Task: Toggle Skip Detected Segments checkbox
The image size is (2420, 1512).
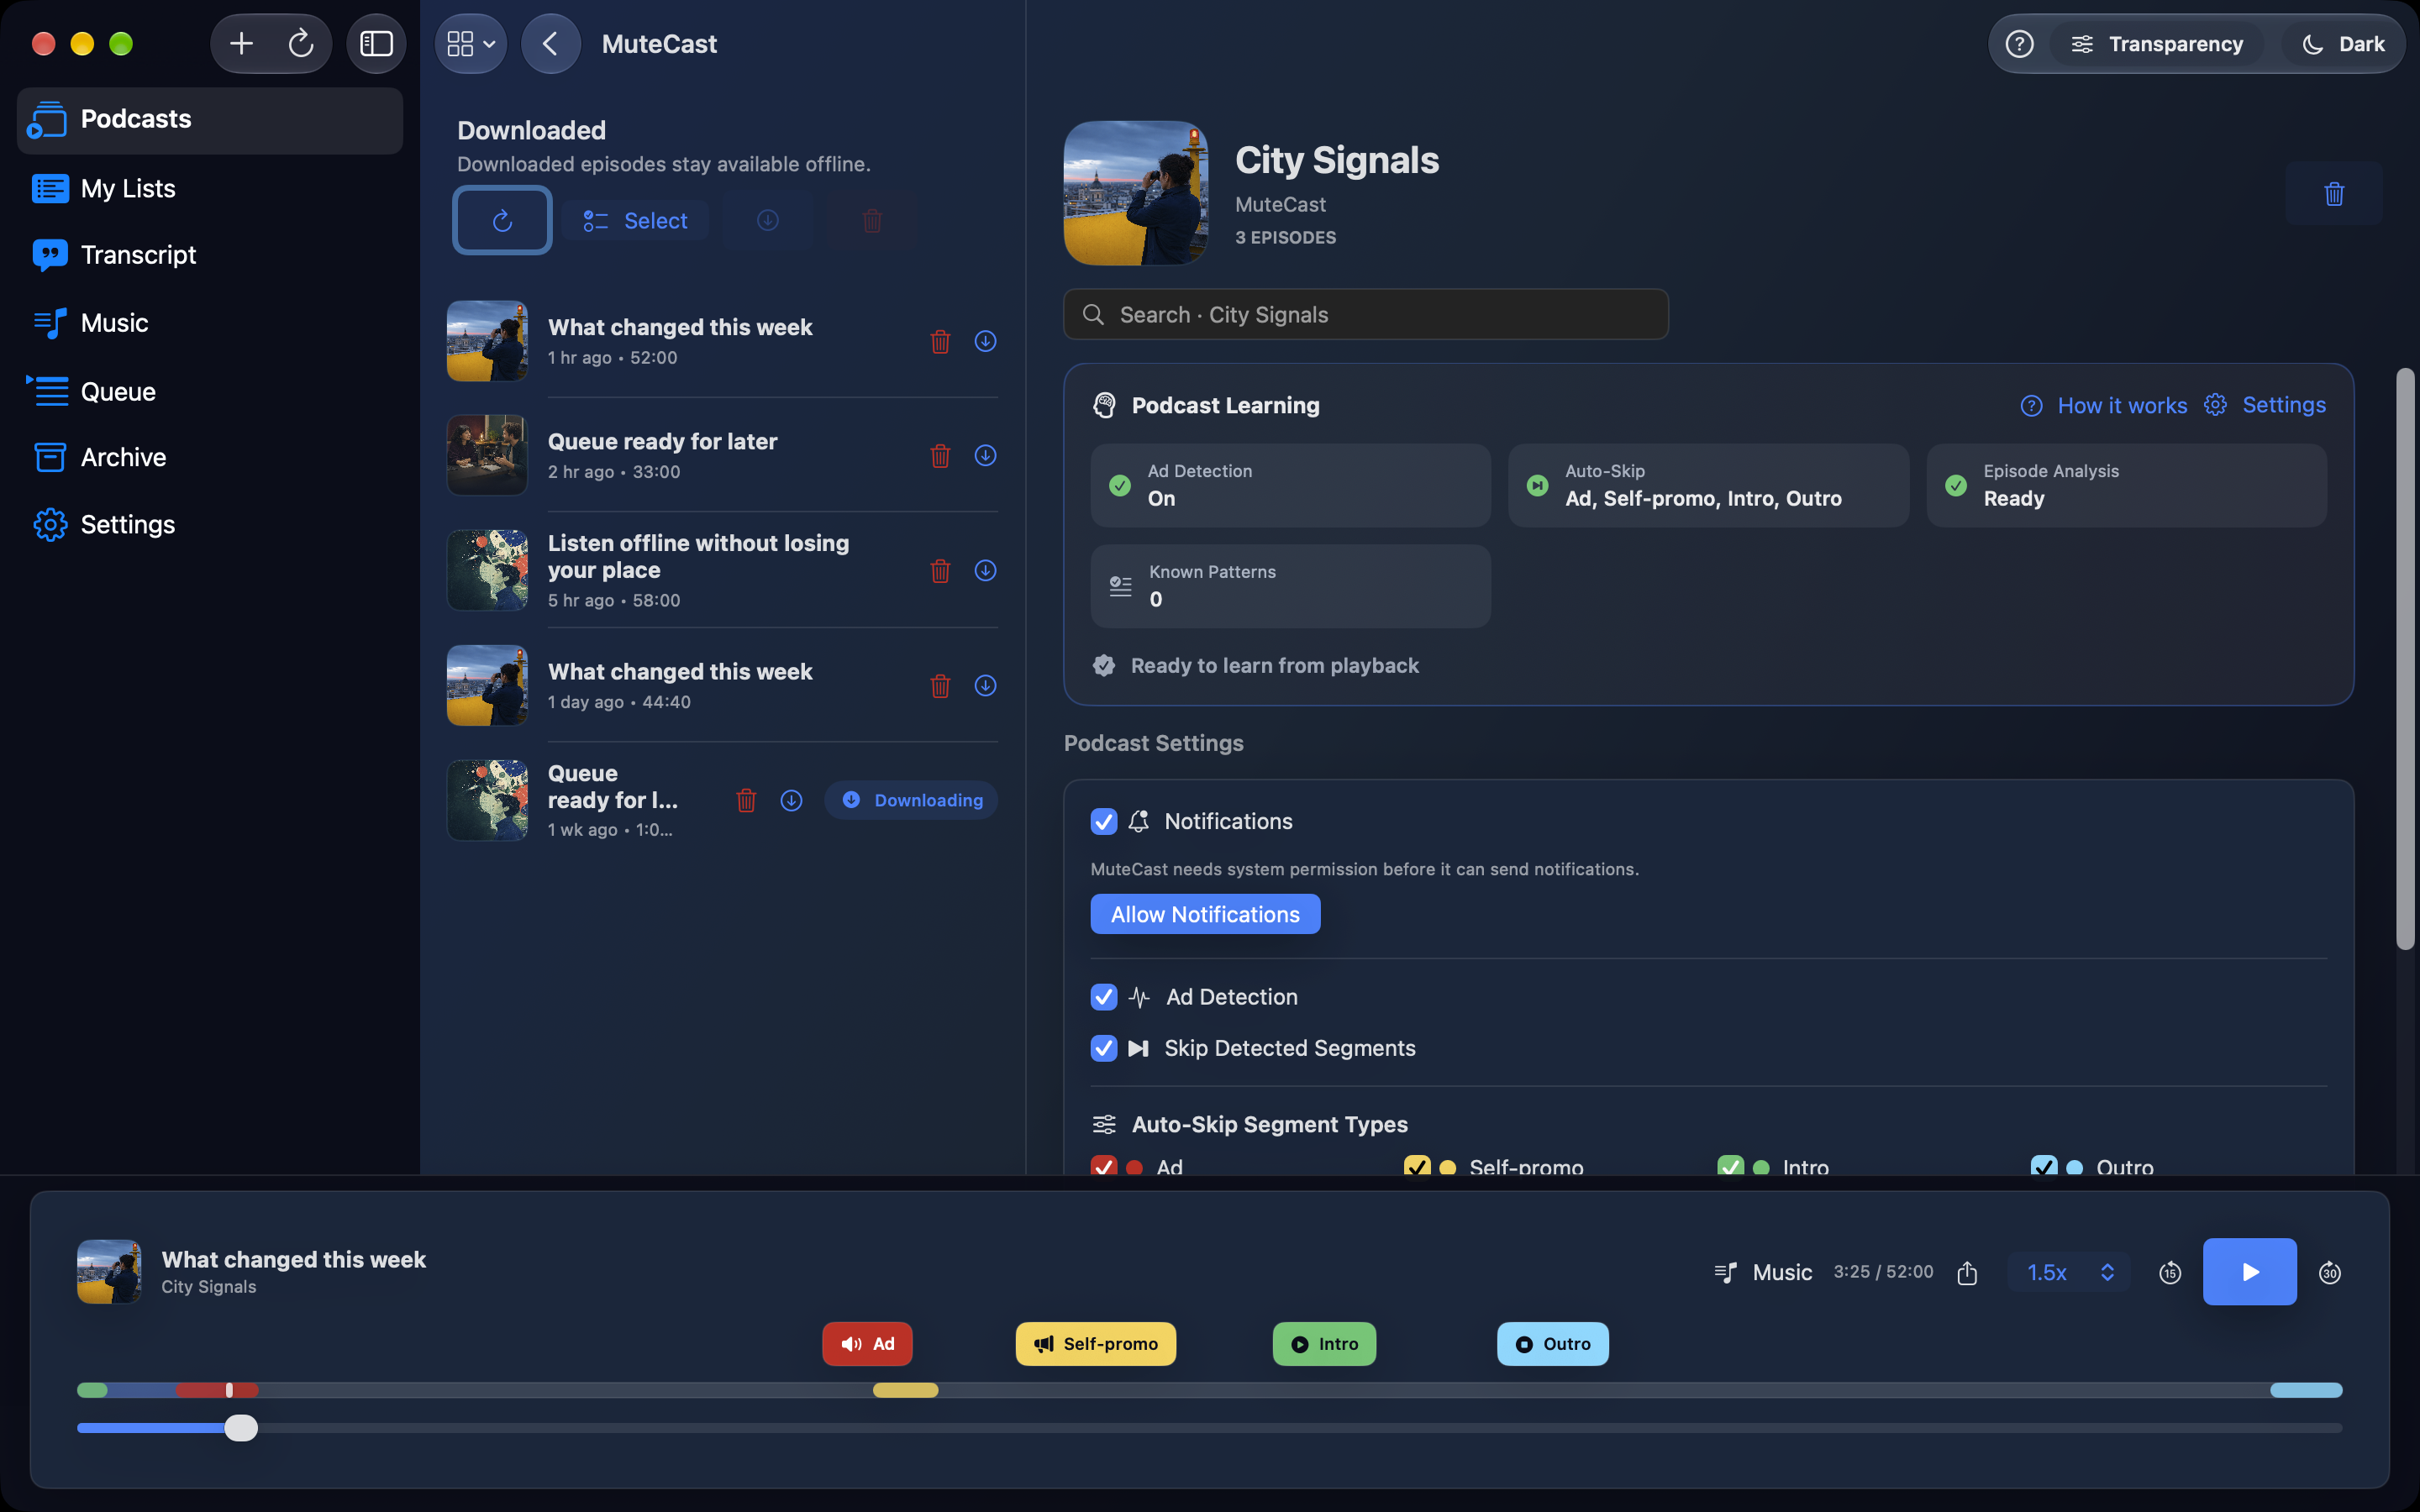Action: [x=1103, y=1048]
